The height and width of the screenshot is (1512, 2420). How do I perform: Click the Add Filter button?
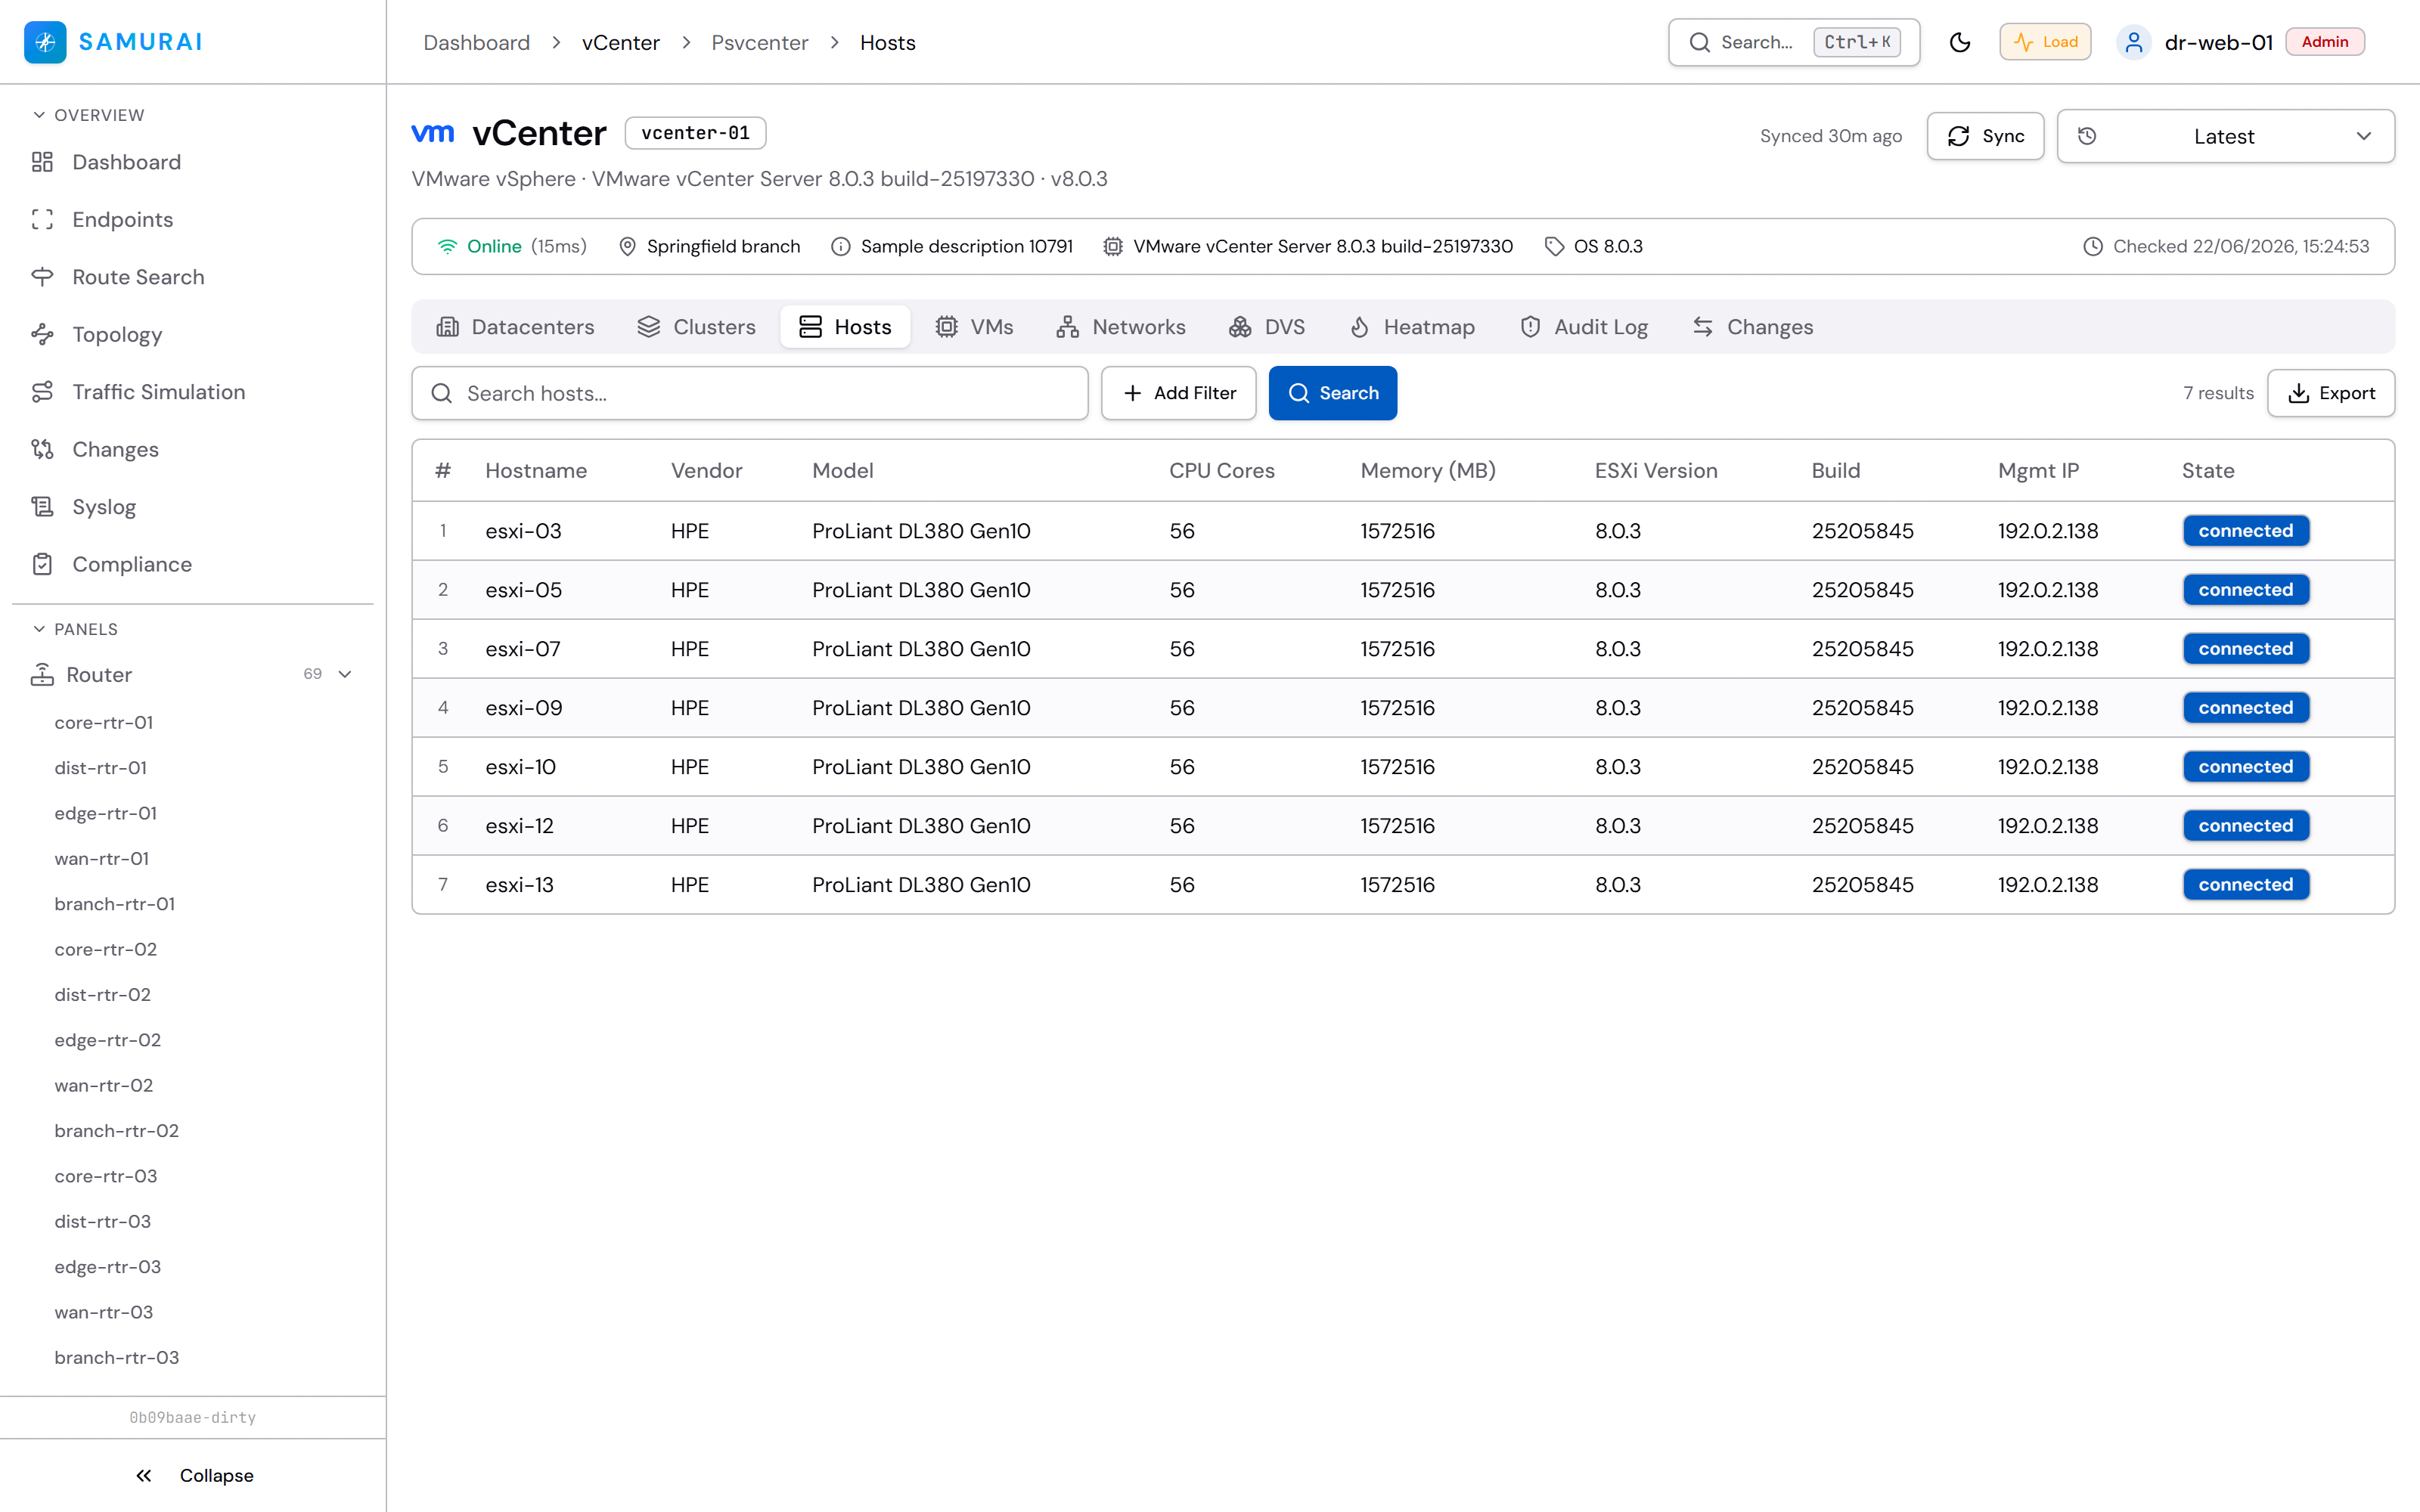(x=1179, y=393)
